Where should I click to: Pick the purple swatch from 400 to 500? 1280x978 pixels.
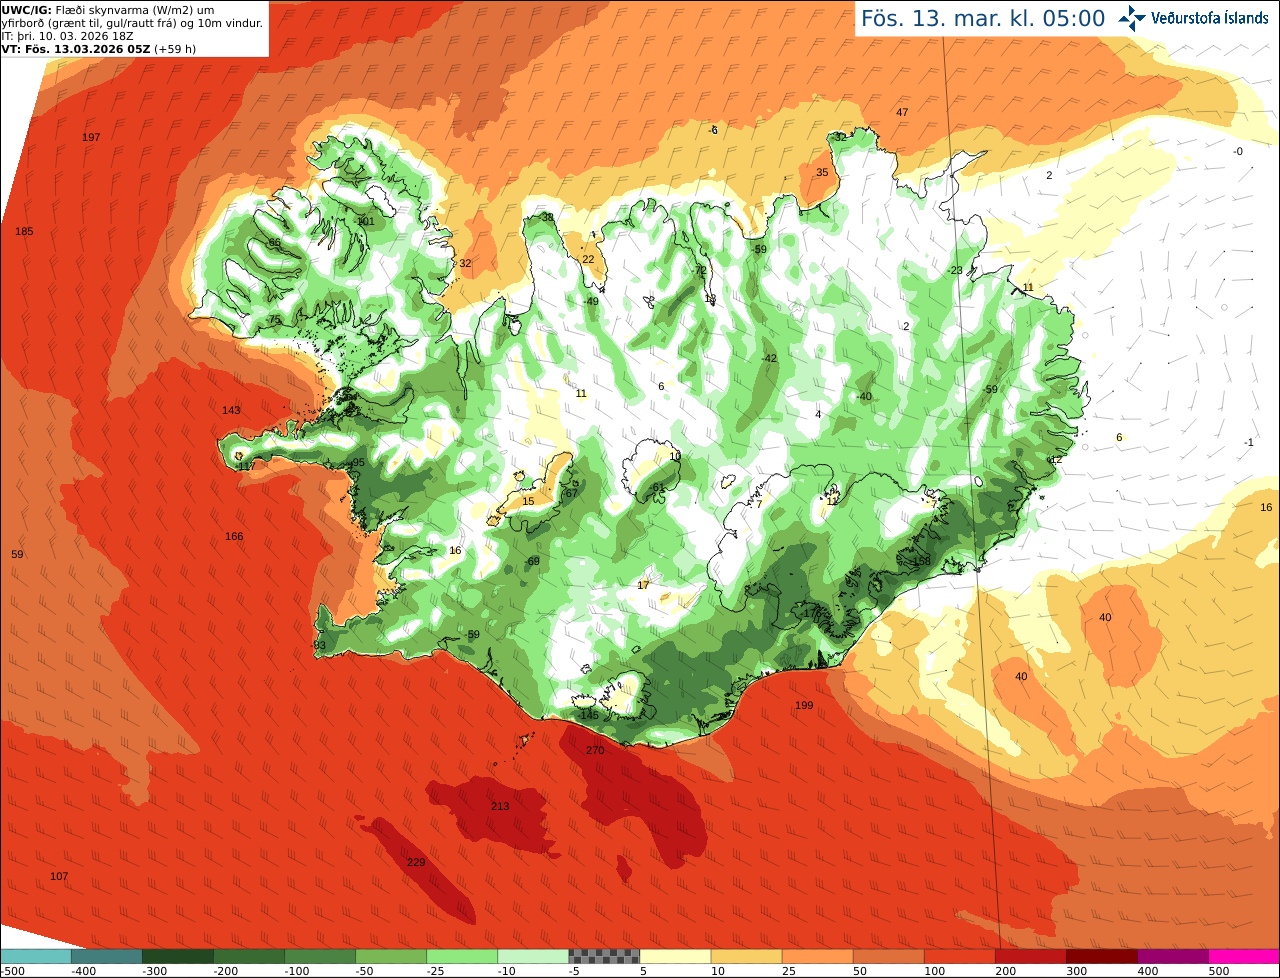coord(1172,957)
